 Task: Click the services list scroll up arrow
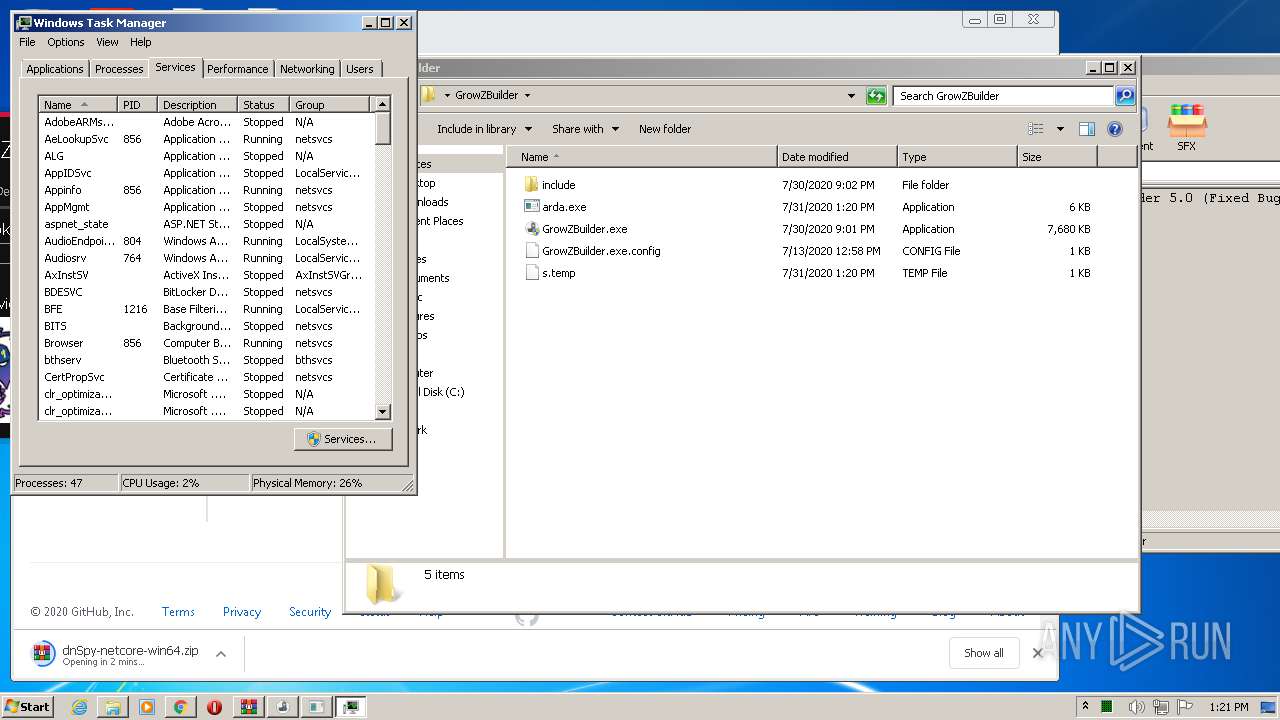click(x=382, y=104)
